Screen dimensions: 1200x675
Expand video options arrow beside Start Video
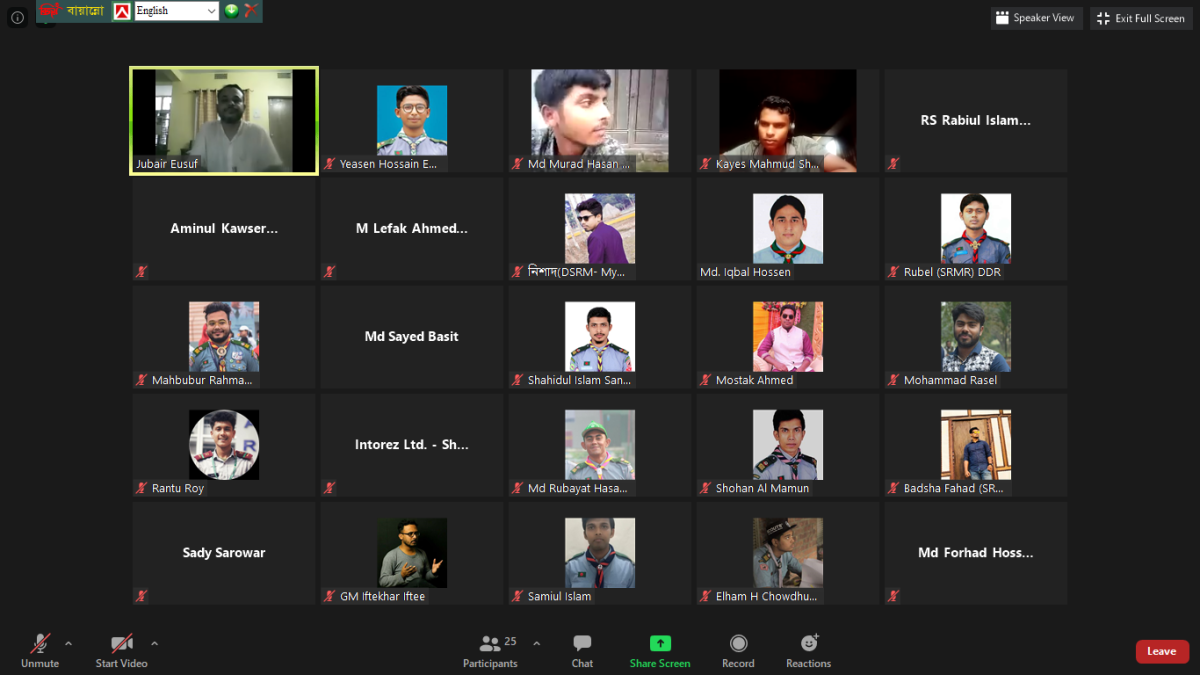pos(154,643)
